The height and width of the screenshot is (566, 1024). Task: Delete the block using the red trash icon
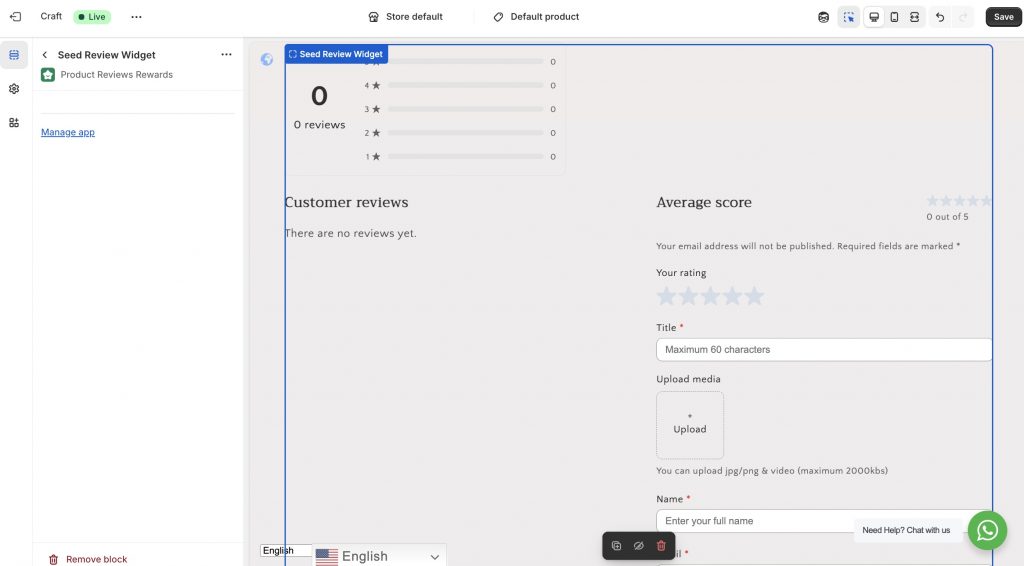[x=661, y=546]
